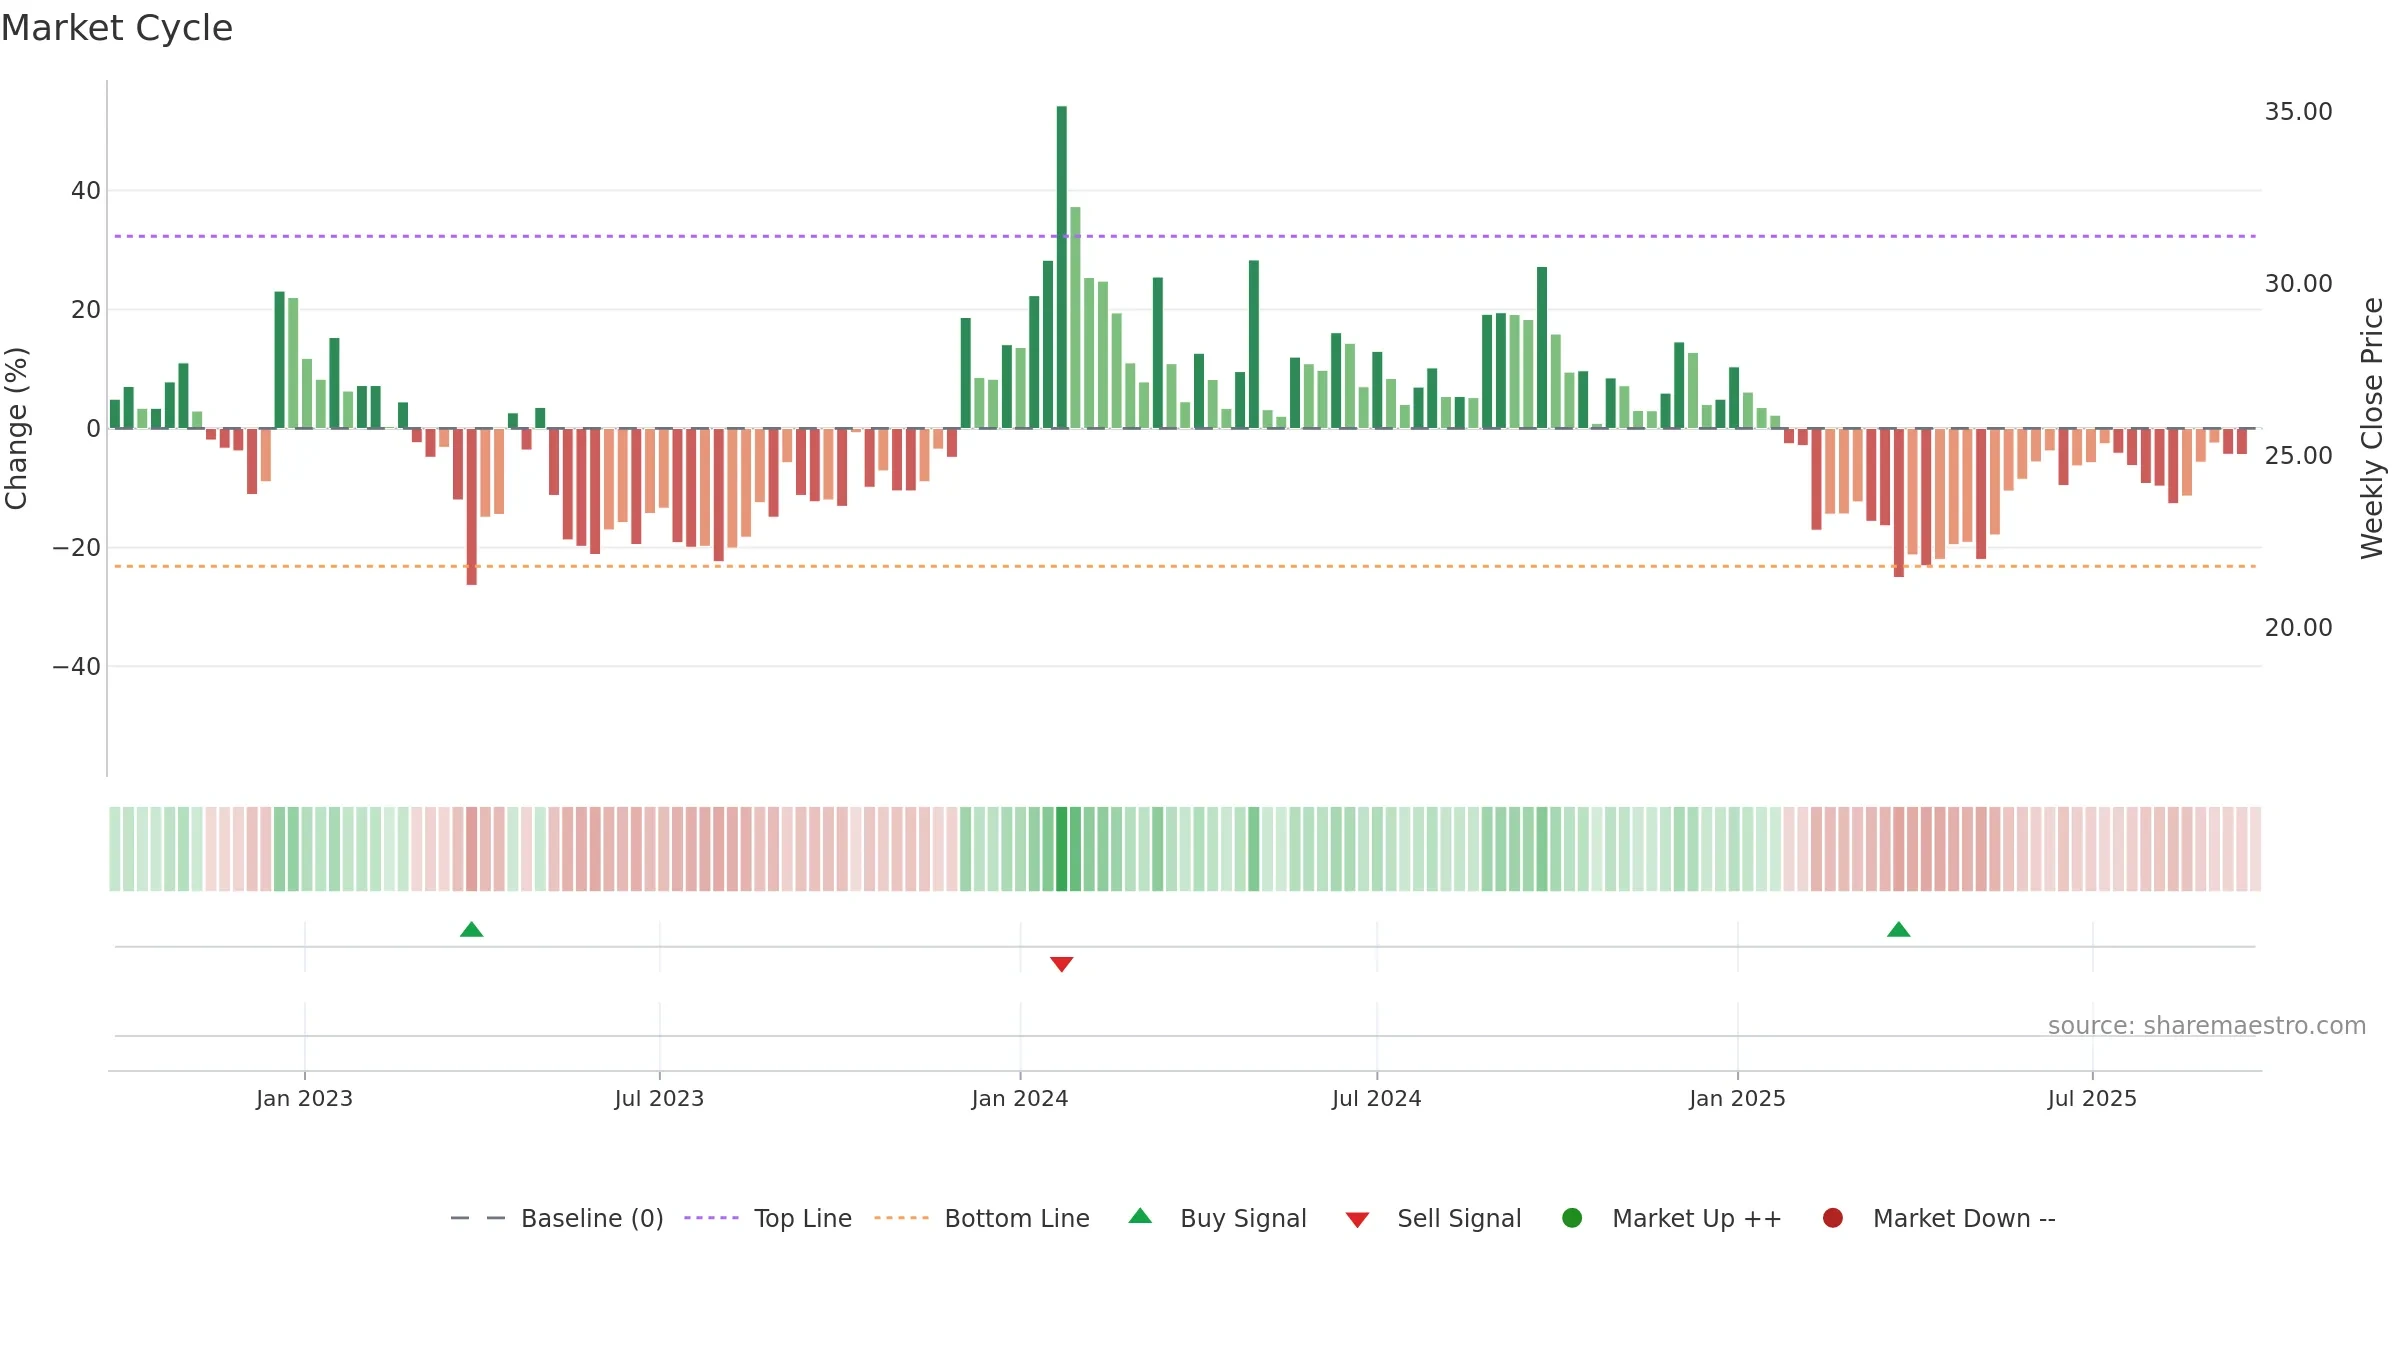The width and height of the screenshot is (2400, 1350).
Task: Click the Jan 2024 axis label
Action: [1020, 1098]
